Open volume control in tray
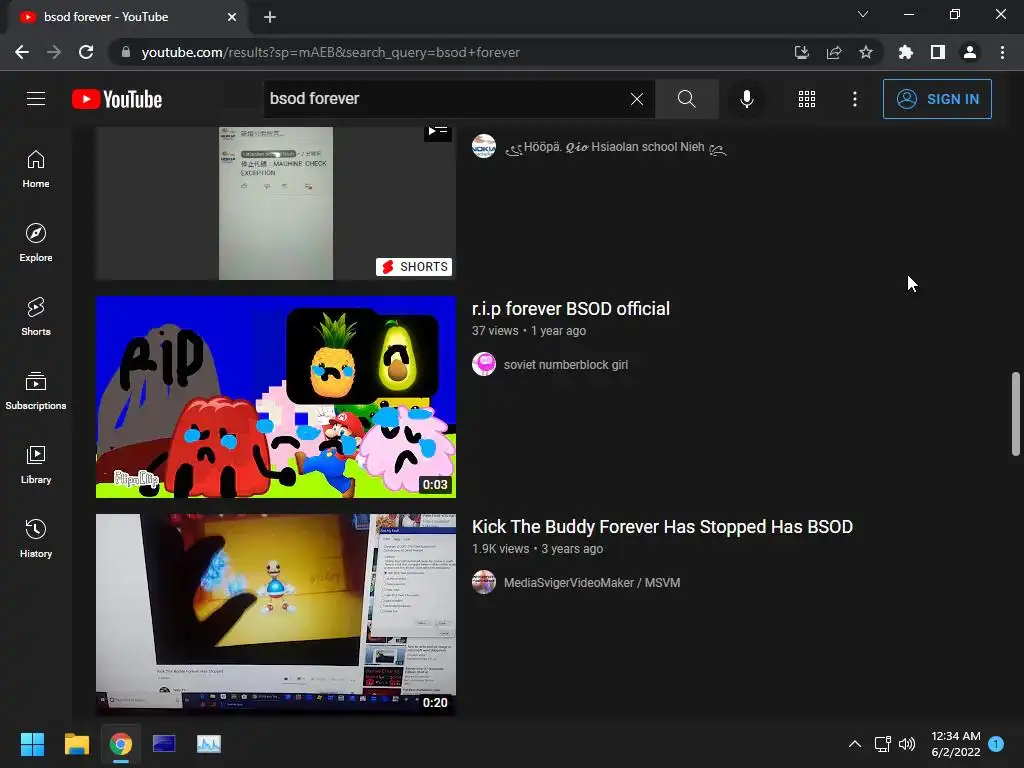Viewport: 1024px width, 768px height. [x=907, y=744]
